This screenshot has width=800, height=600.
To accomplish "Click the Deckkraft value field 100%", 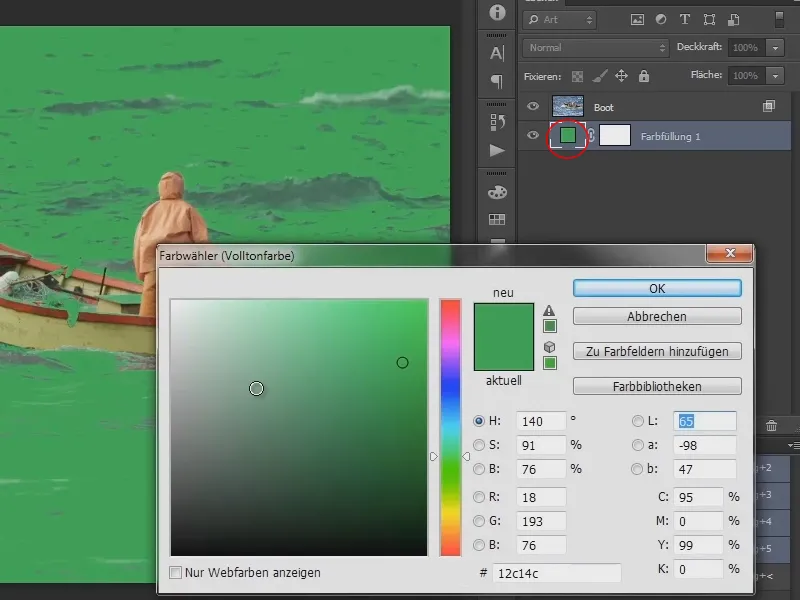I will click(x=746, y=47).
